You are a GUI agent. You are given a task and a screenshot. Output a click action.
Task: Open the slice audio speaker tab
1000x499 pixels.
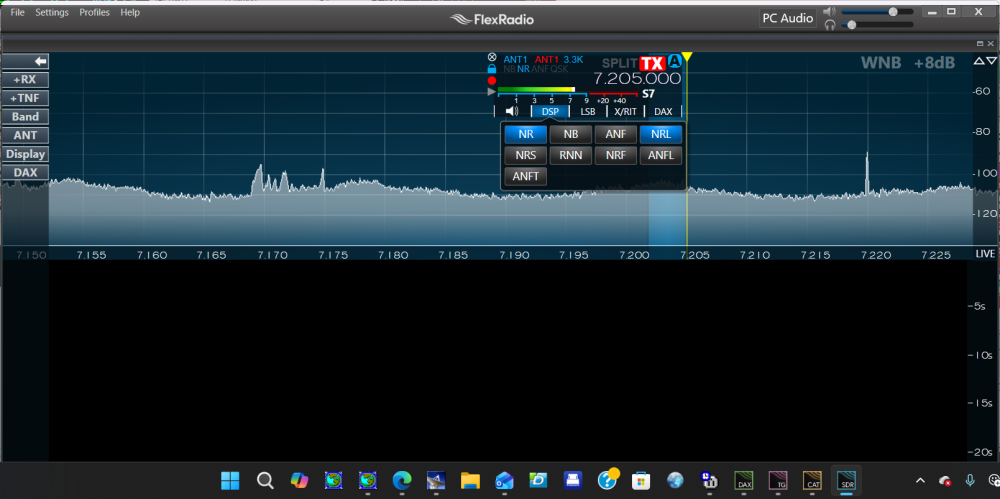point(511,111)
